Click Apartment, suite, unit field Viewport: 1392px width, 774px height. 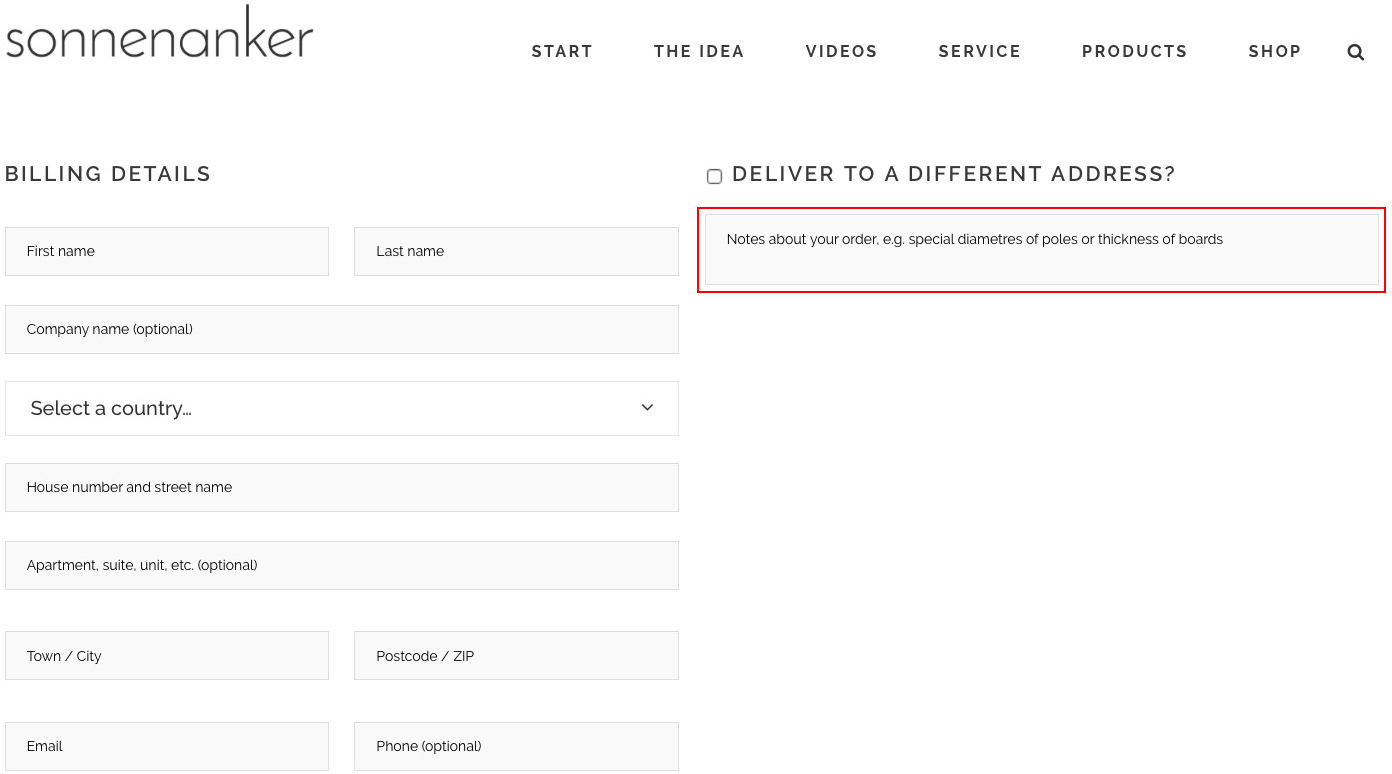point(341,565)
